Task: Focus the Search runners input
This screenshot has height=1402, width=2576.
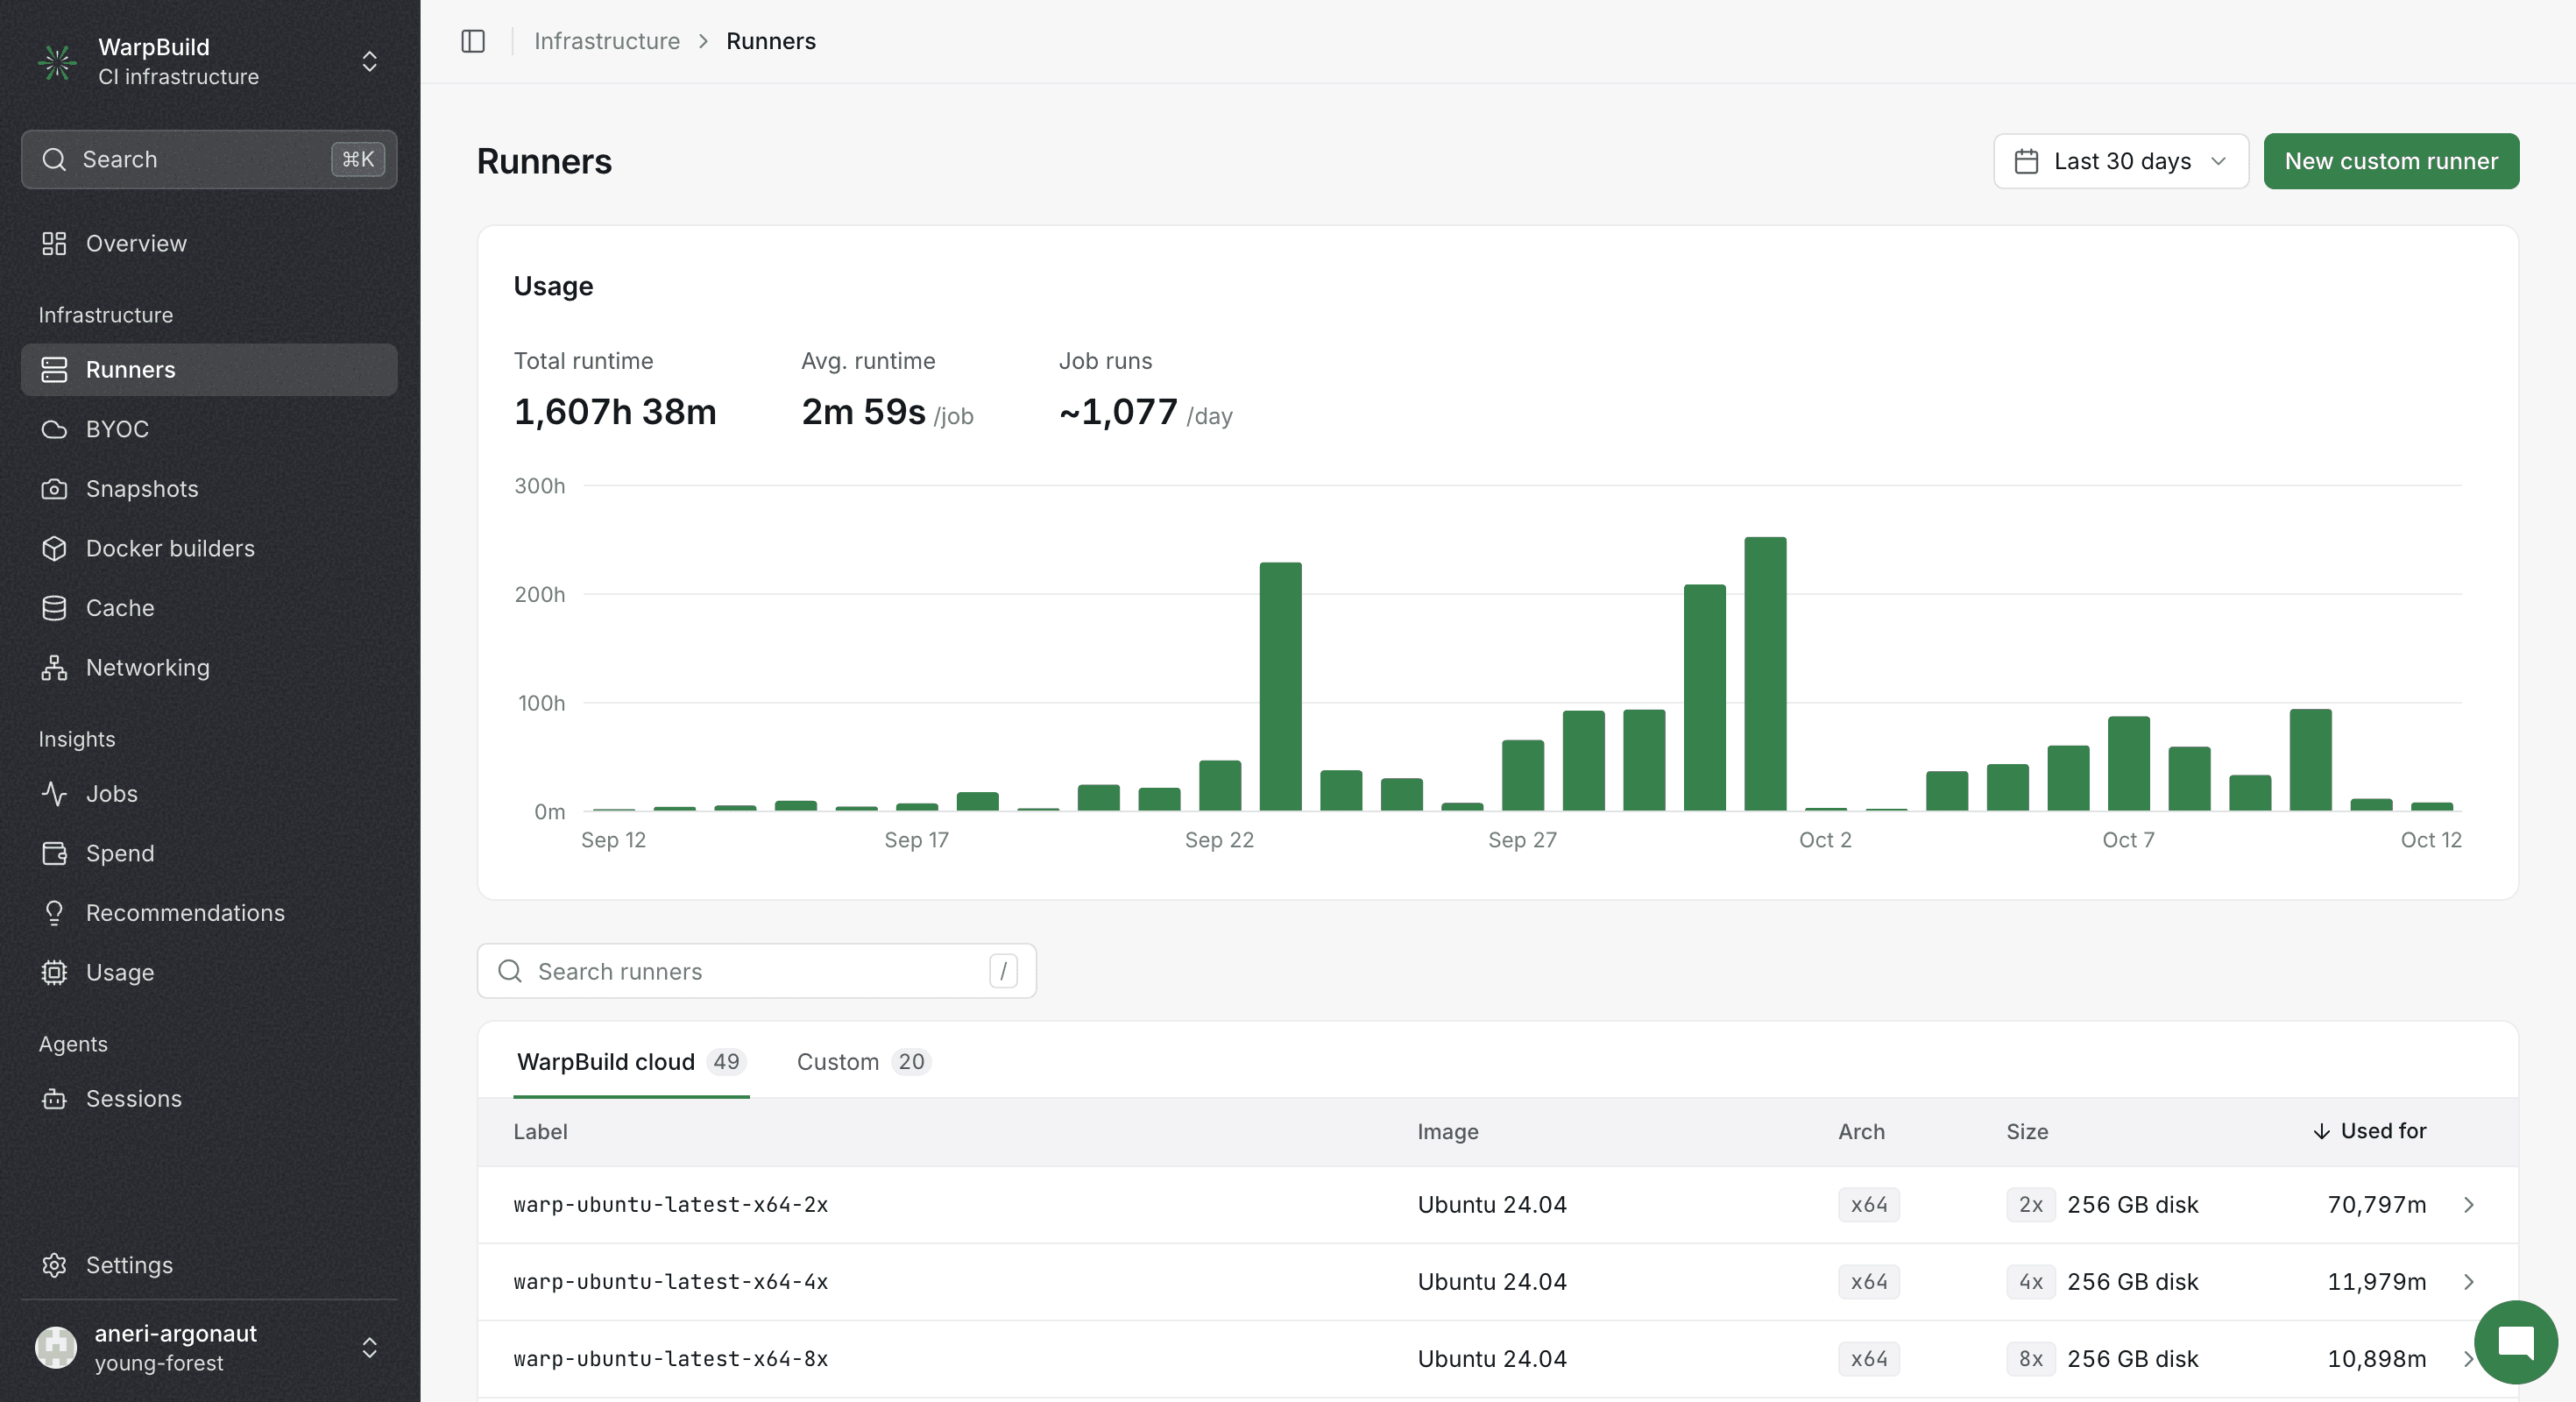Action: 756,971
